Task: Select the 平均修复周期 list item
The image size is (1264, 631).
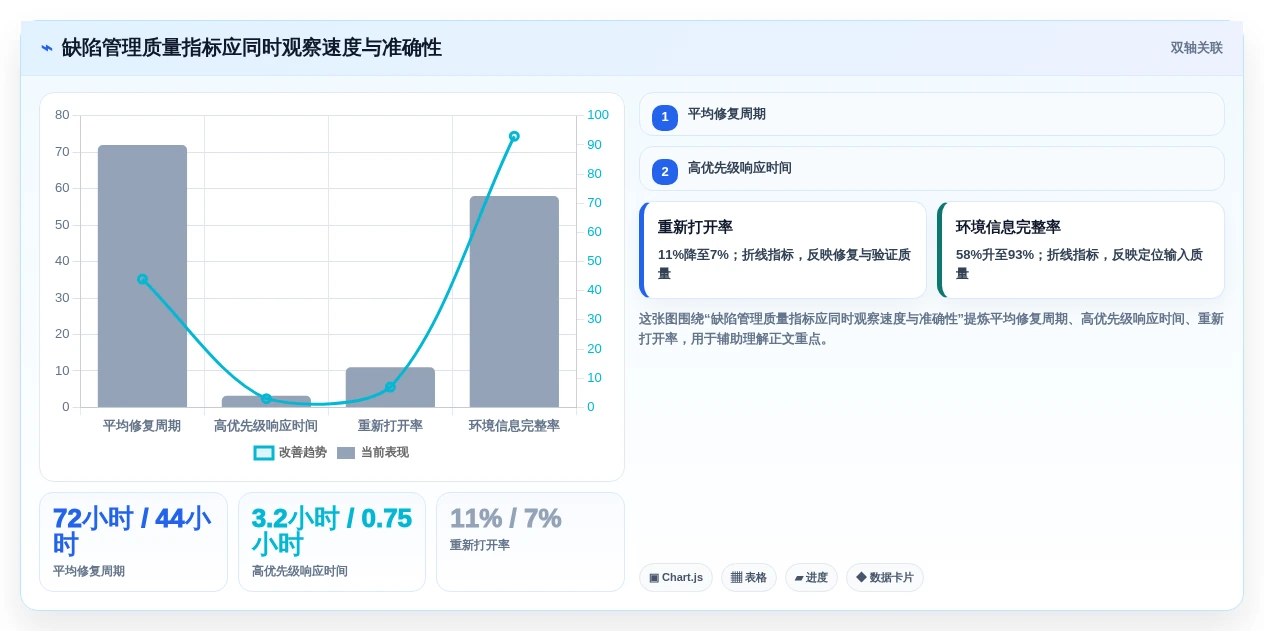Action: click(932, 114)
